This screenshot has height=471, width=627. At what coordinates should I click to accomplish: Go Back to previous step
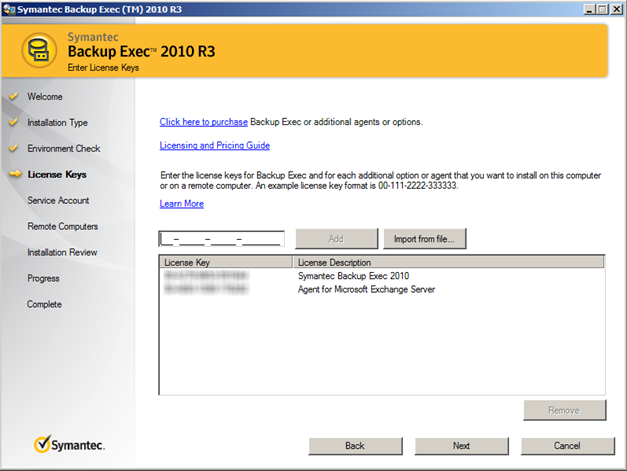coord(355,446)
